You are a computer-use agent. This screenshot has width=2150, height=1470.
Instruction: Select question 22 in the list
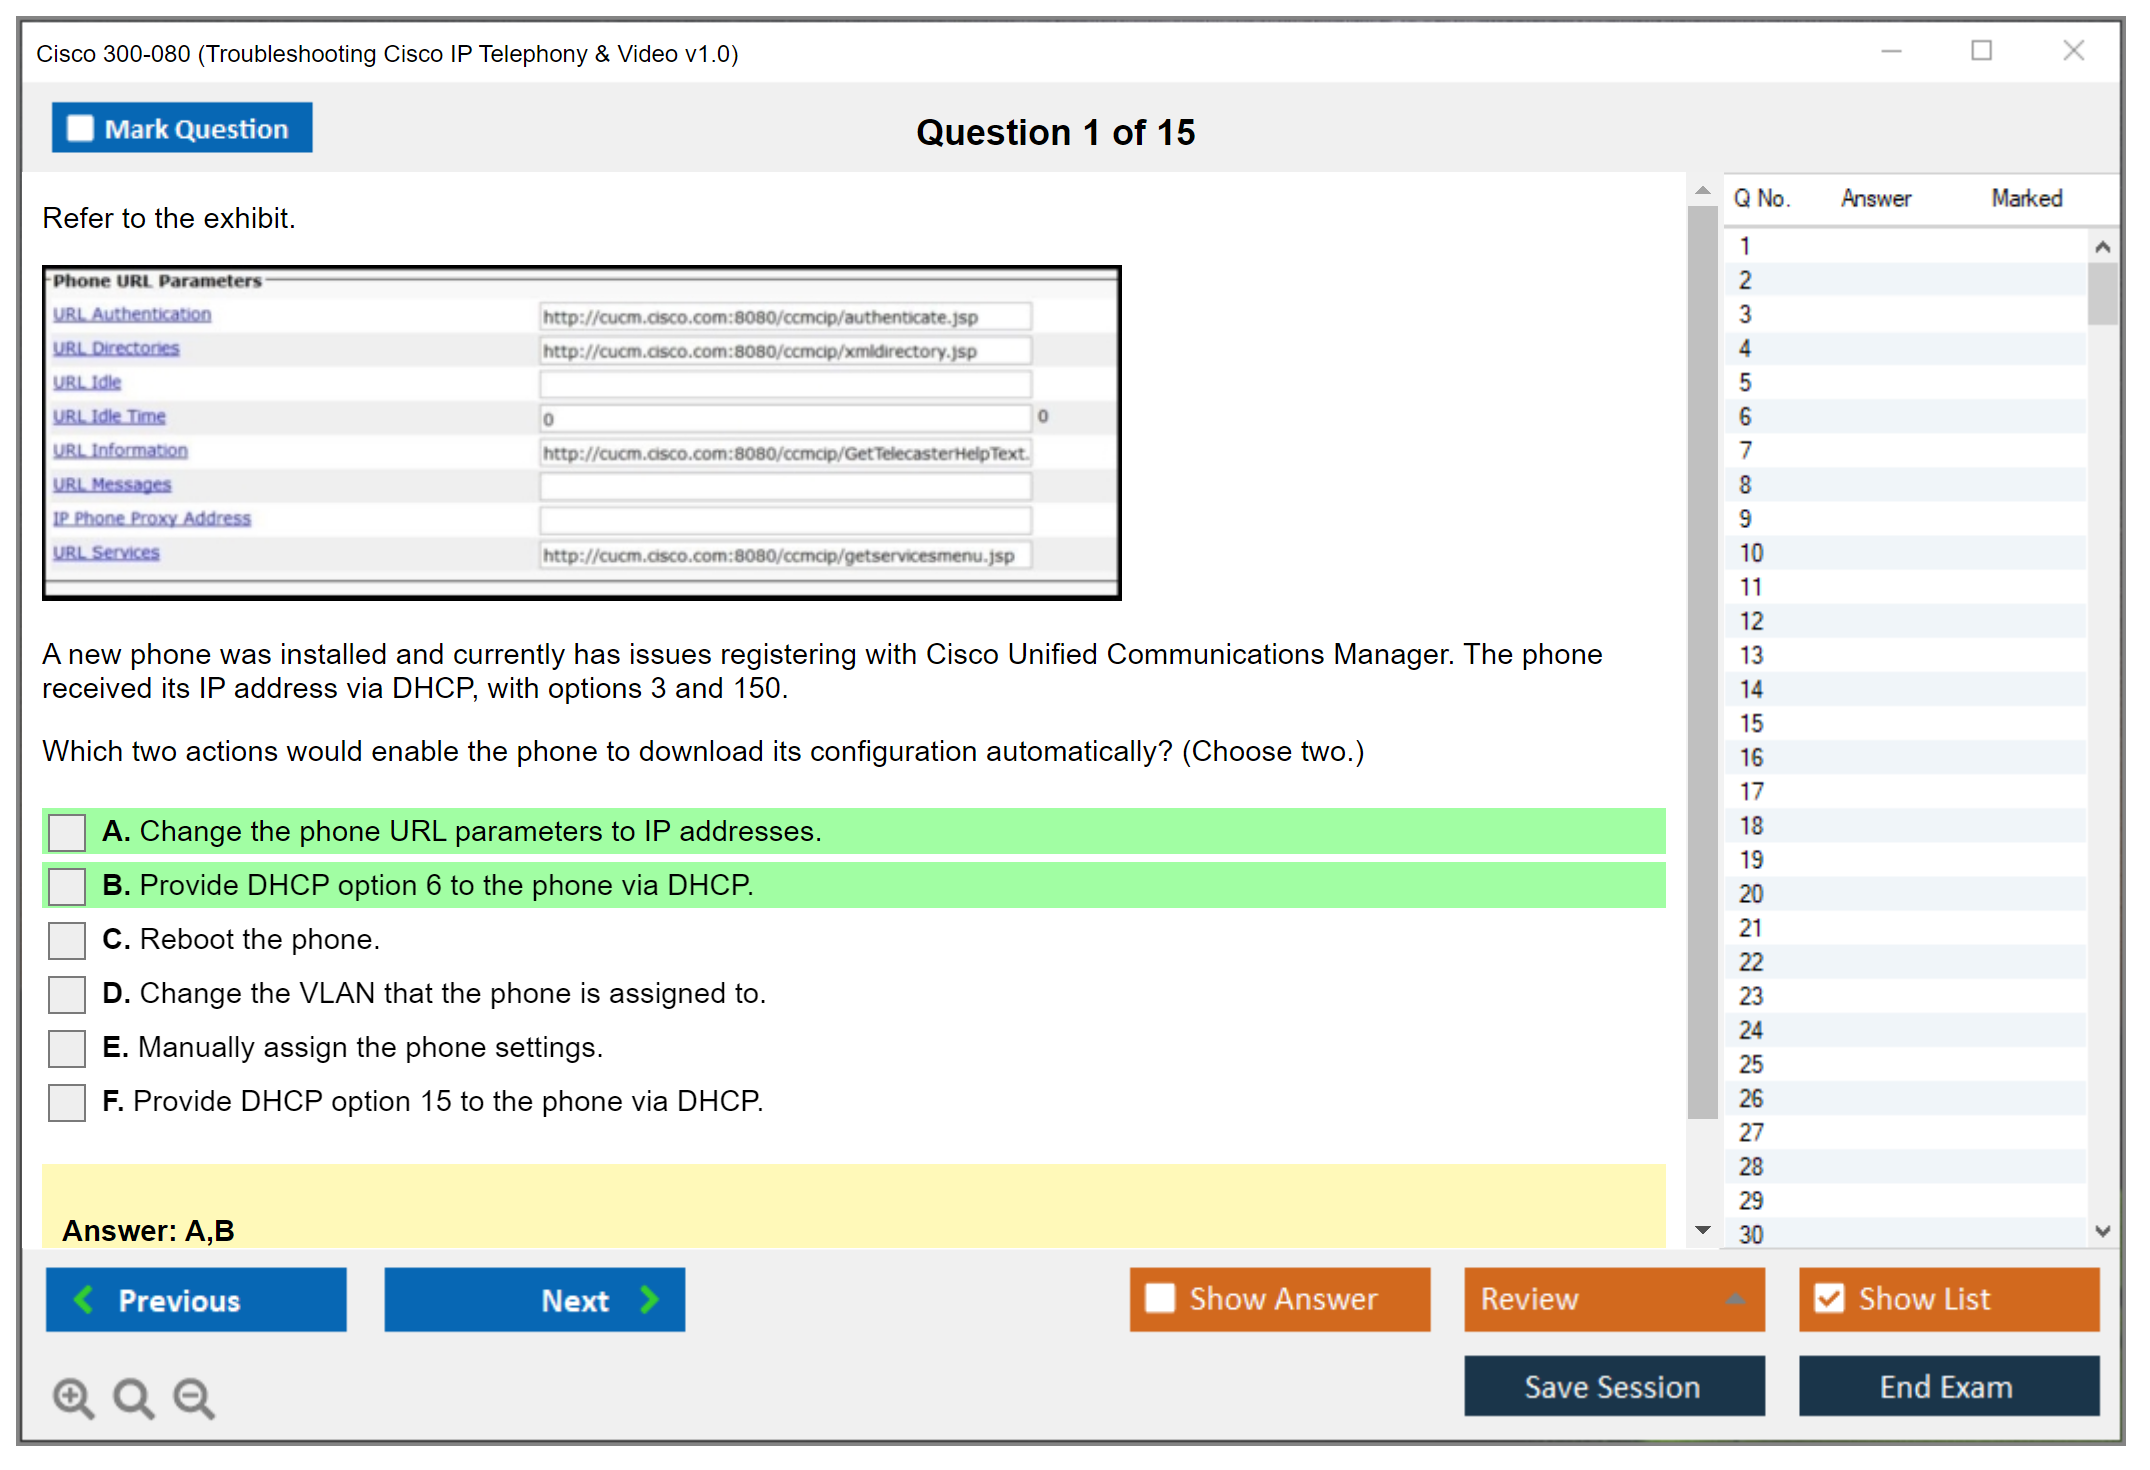[1751, 962]
